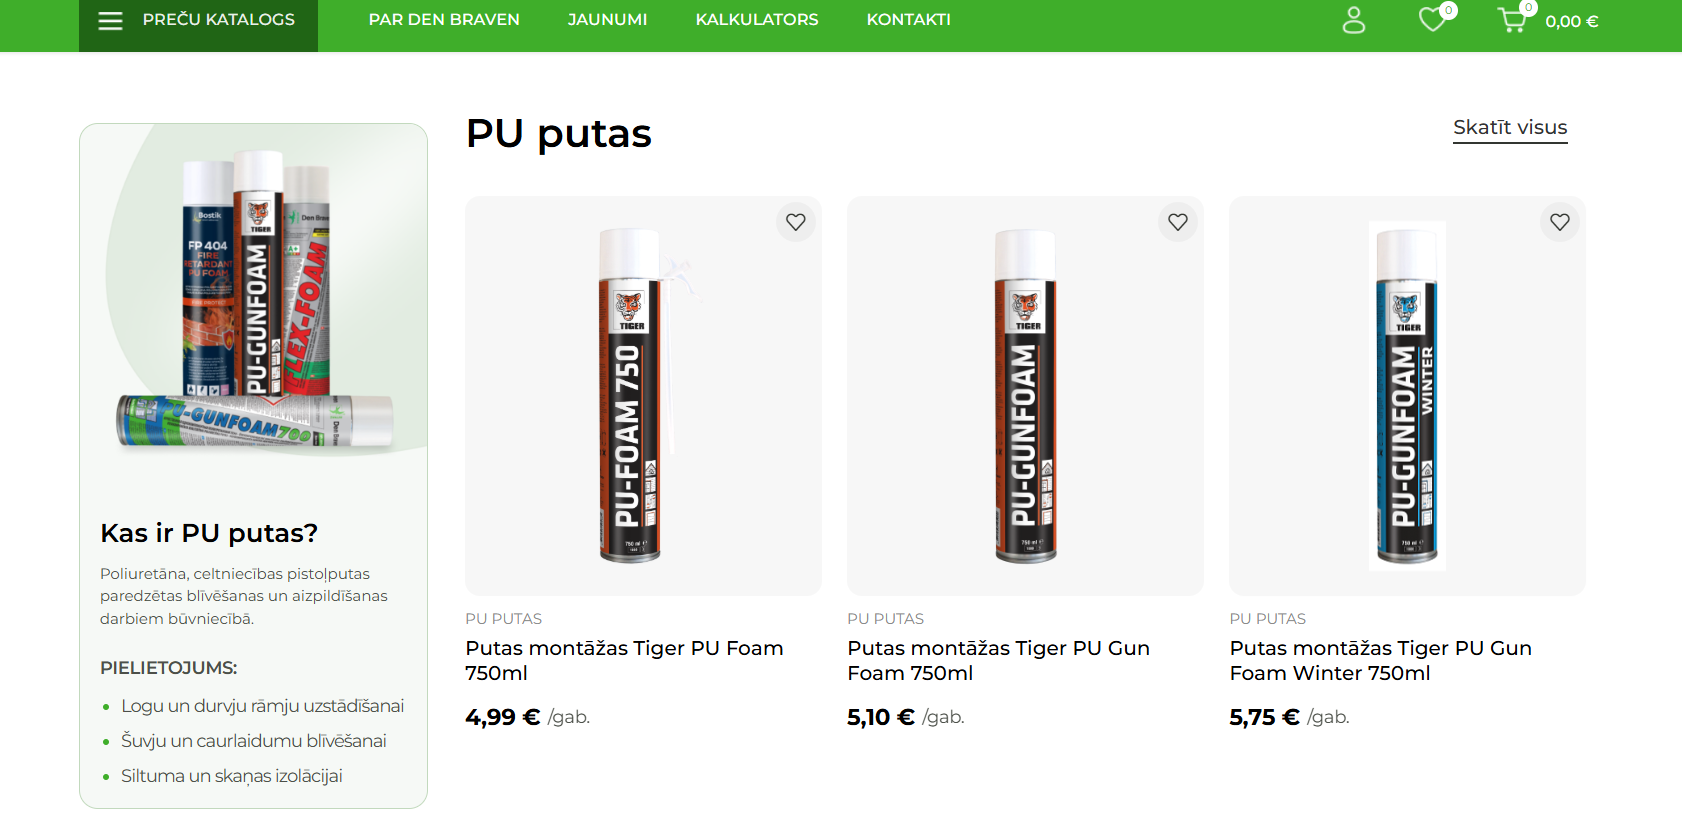
Task: Open PU PUTAS category label under Gun Foam
Action: click(x=885, y=619)
